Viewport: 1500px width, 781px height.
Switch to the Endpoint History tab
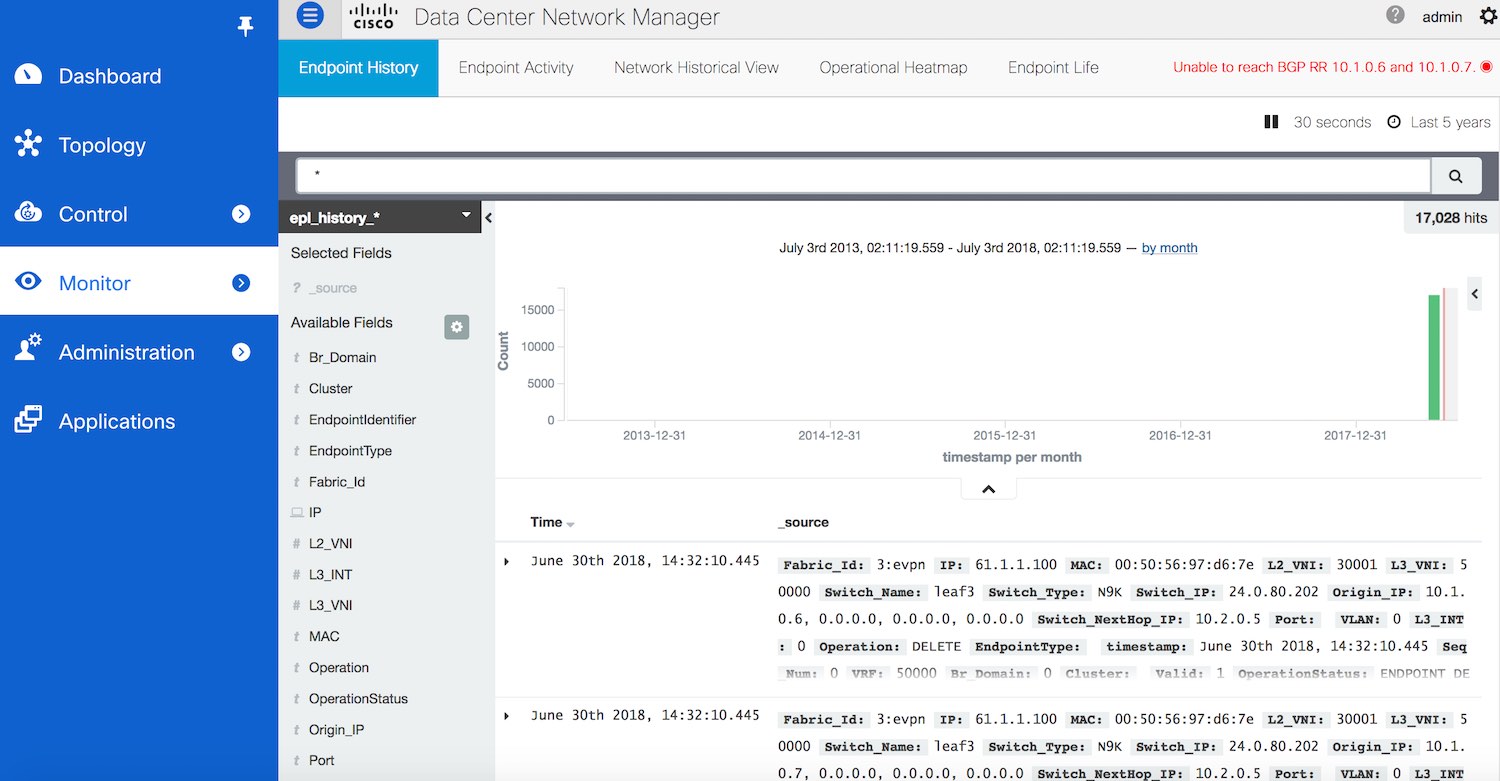point(358,68)
